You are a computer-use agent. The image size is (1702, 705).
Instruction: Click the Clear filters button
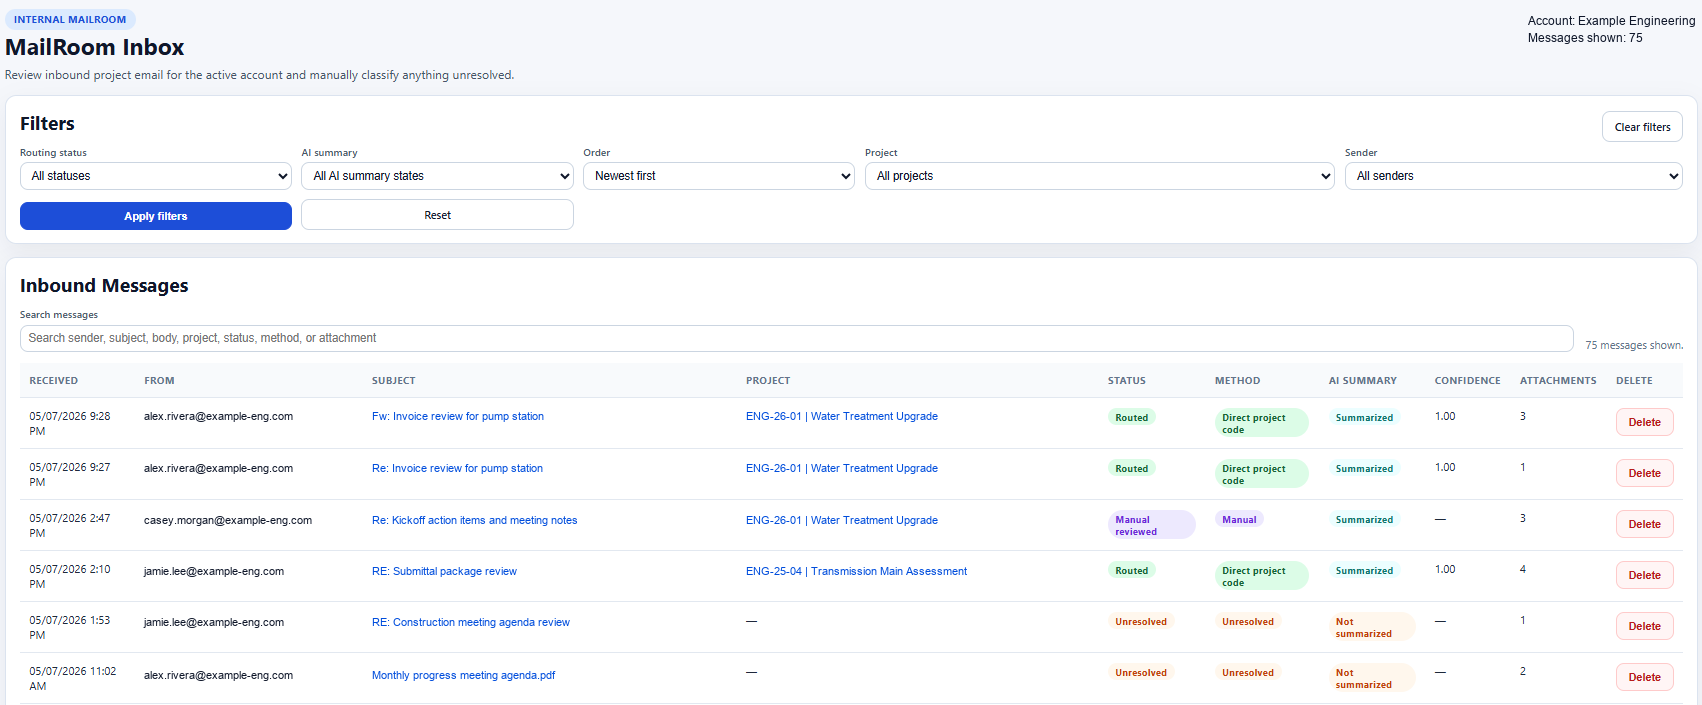1642,127
